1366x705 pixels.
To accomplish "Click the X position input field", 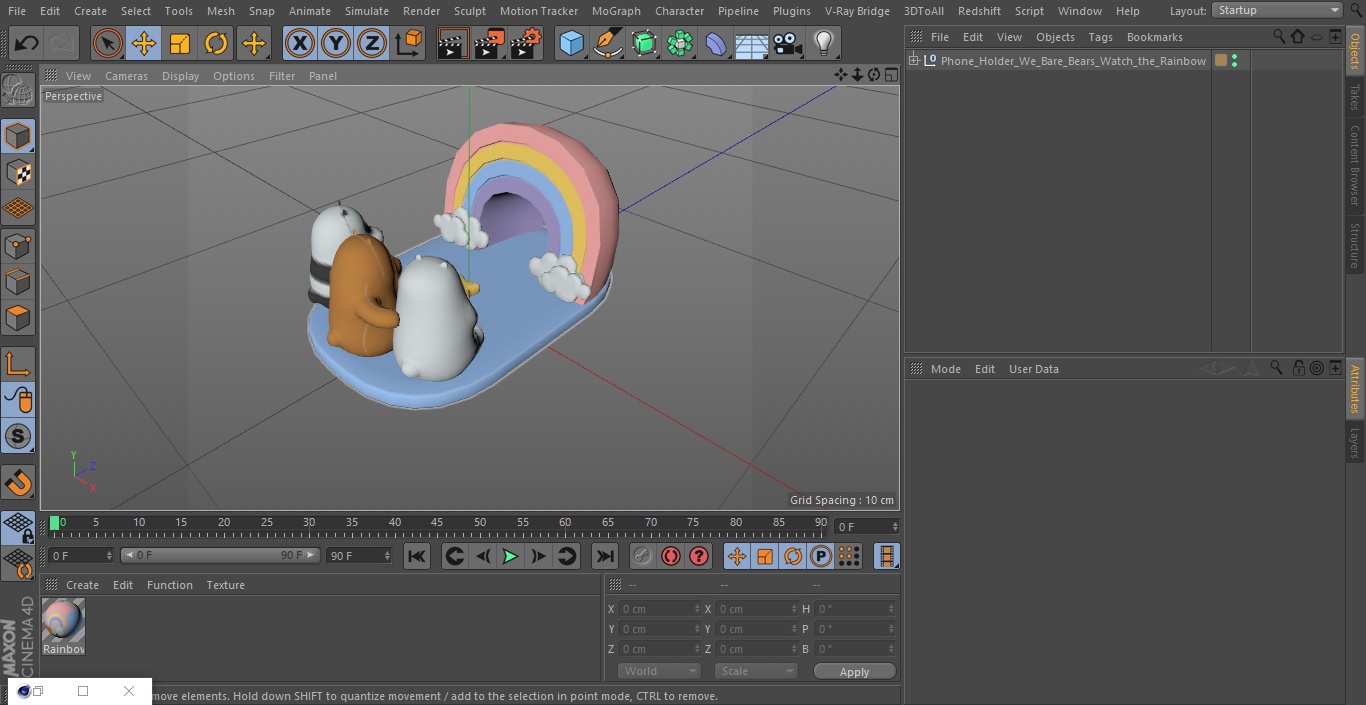I will tap(659, 609).
